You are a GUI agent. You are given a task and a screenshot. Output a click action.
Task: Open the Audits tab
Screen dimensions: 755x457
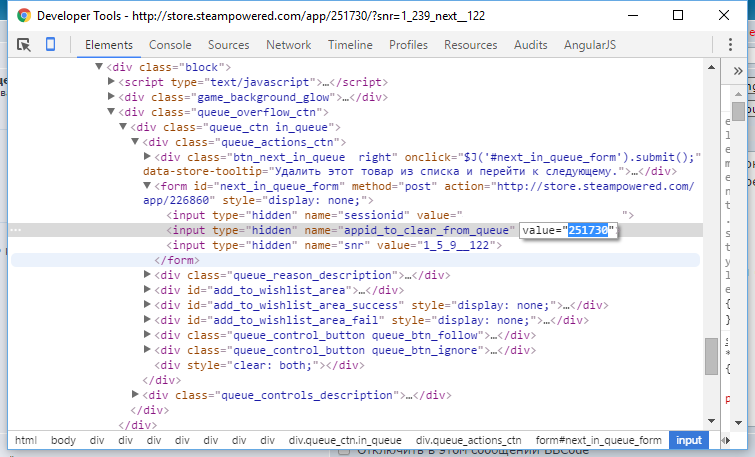pos(530,45)
